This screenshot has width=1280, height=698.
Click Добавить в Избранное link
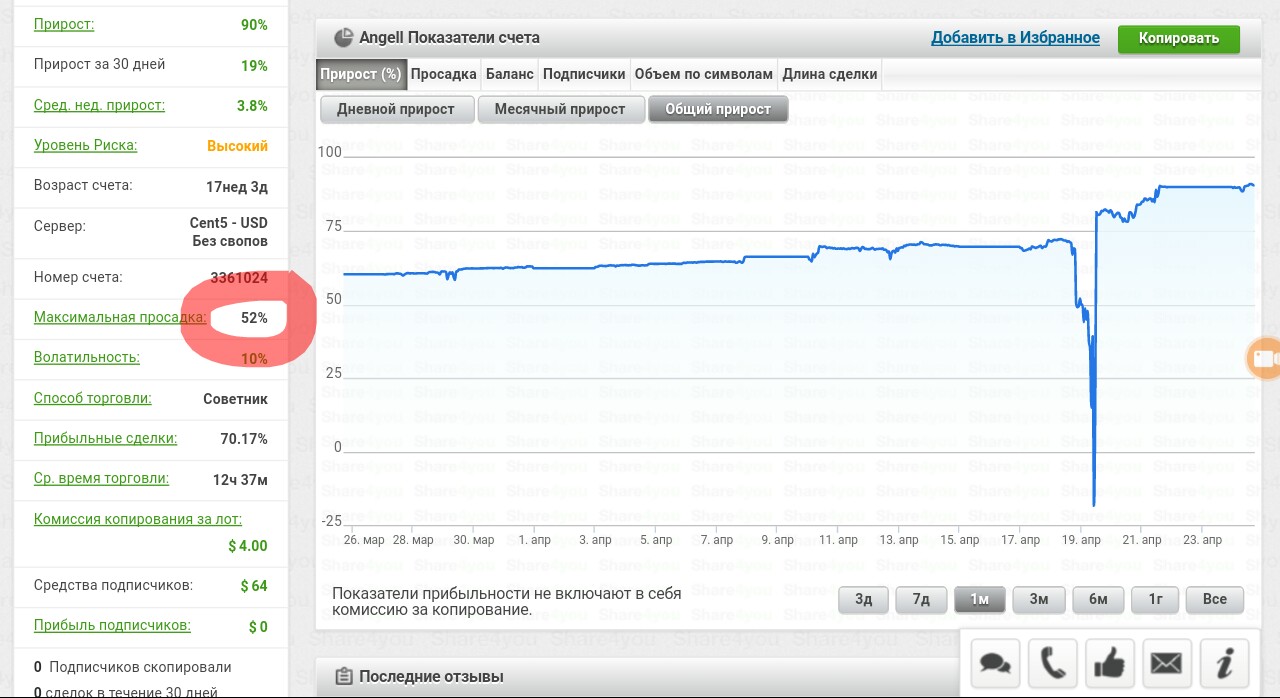1015,38
